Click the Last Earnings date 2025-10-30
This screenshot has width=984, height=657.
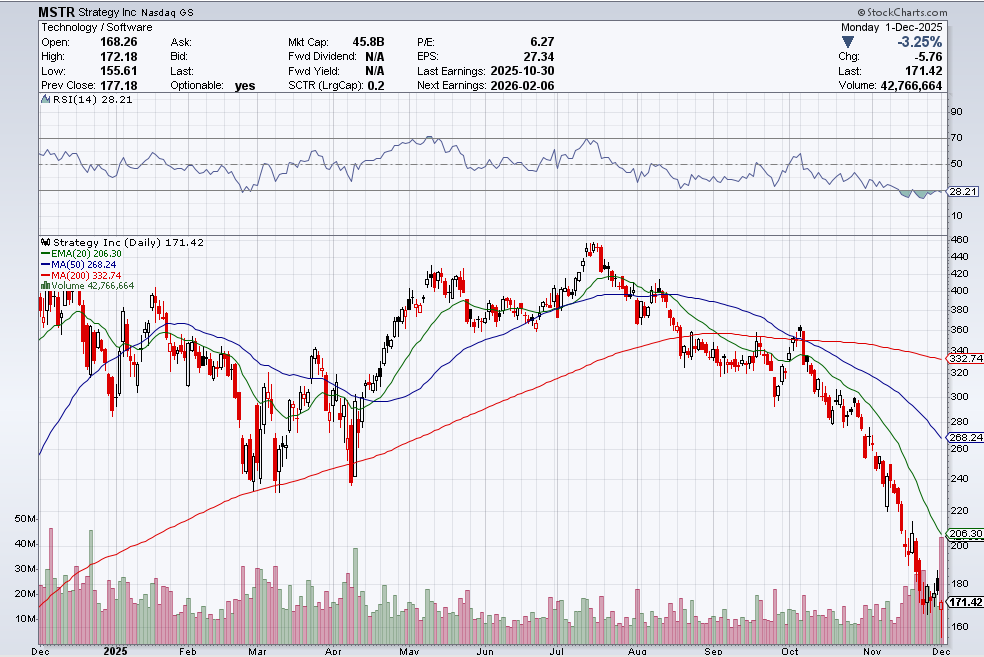click(x=522, y=70)
